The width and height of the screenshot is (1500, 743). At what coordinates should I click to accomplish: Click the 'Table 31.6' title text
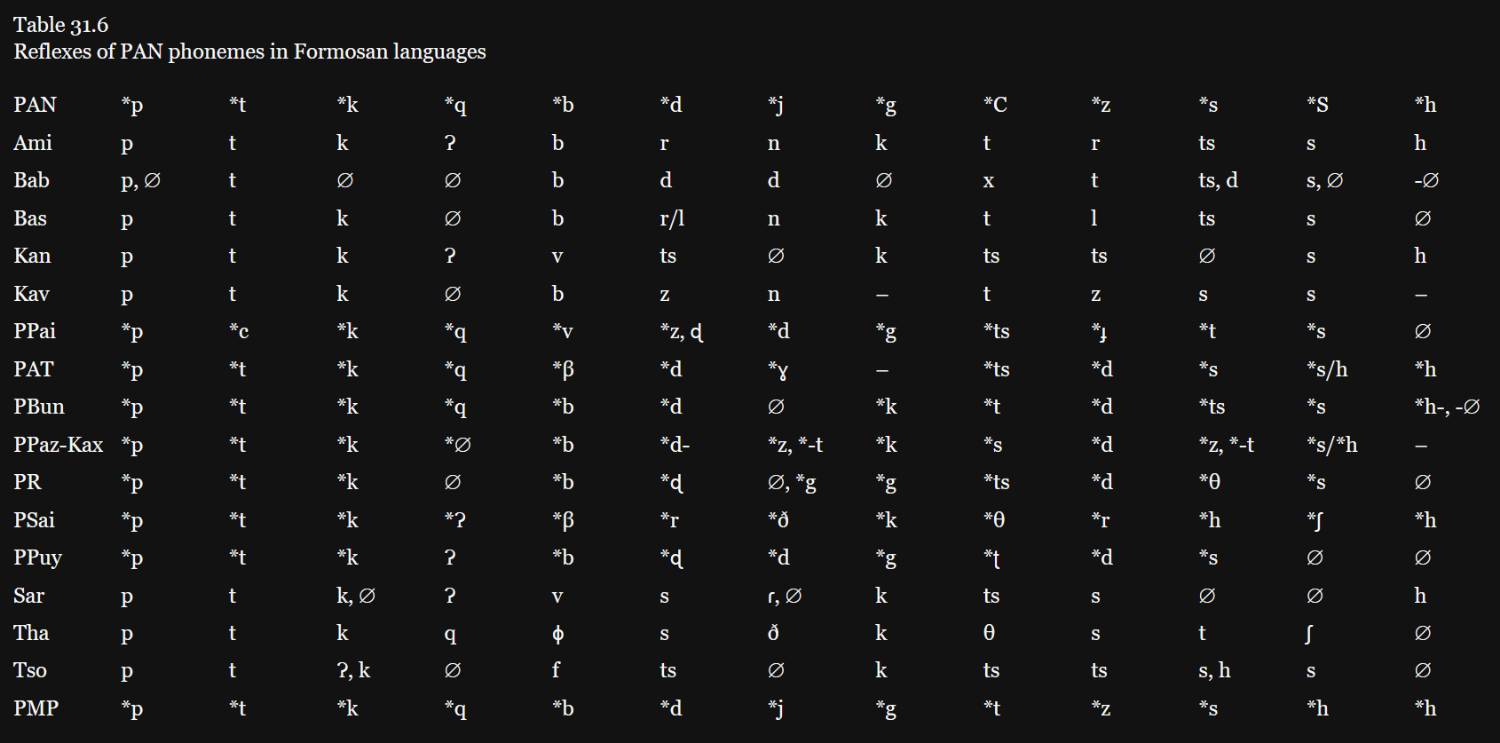coord(61,25)
